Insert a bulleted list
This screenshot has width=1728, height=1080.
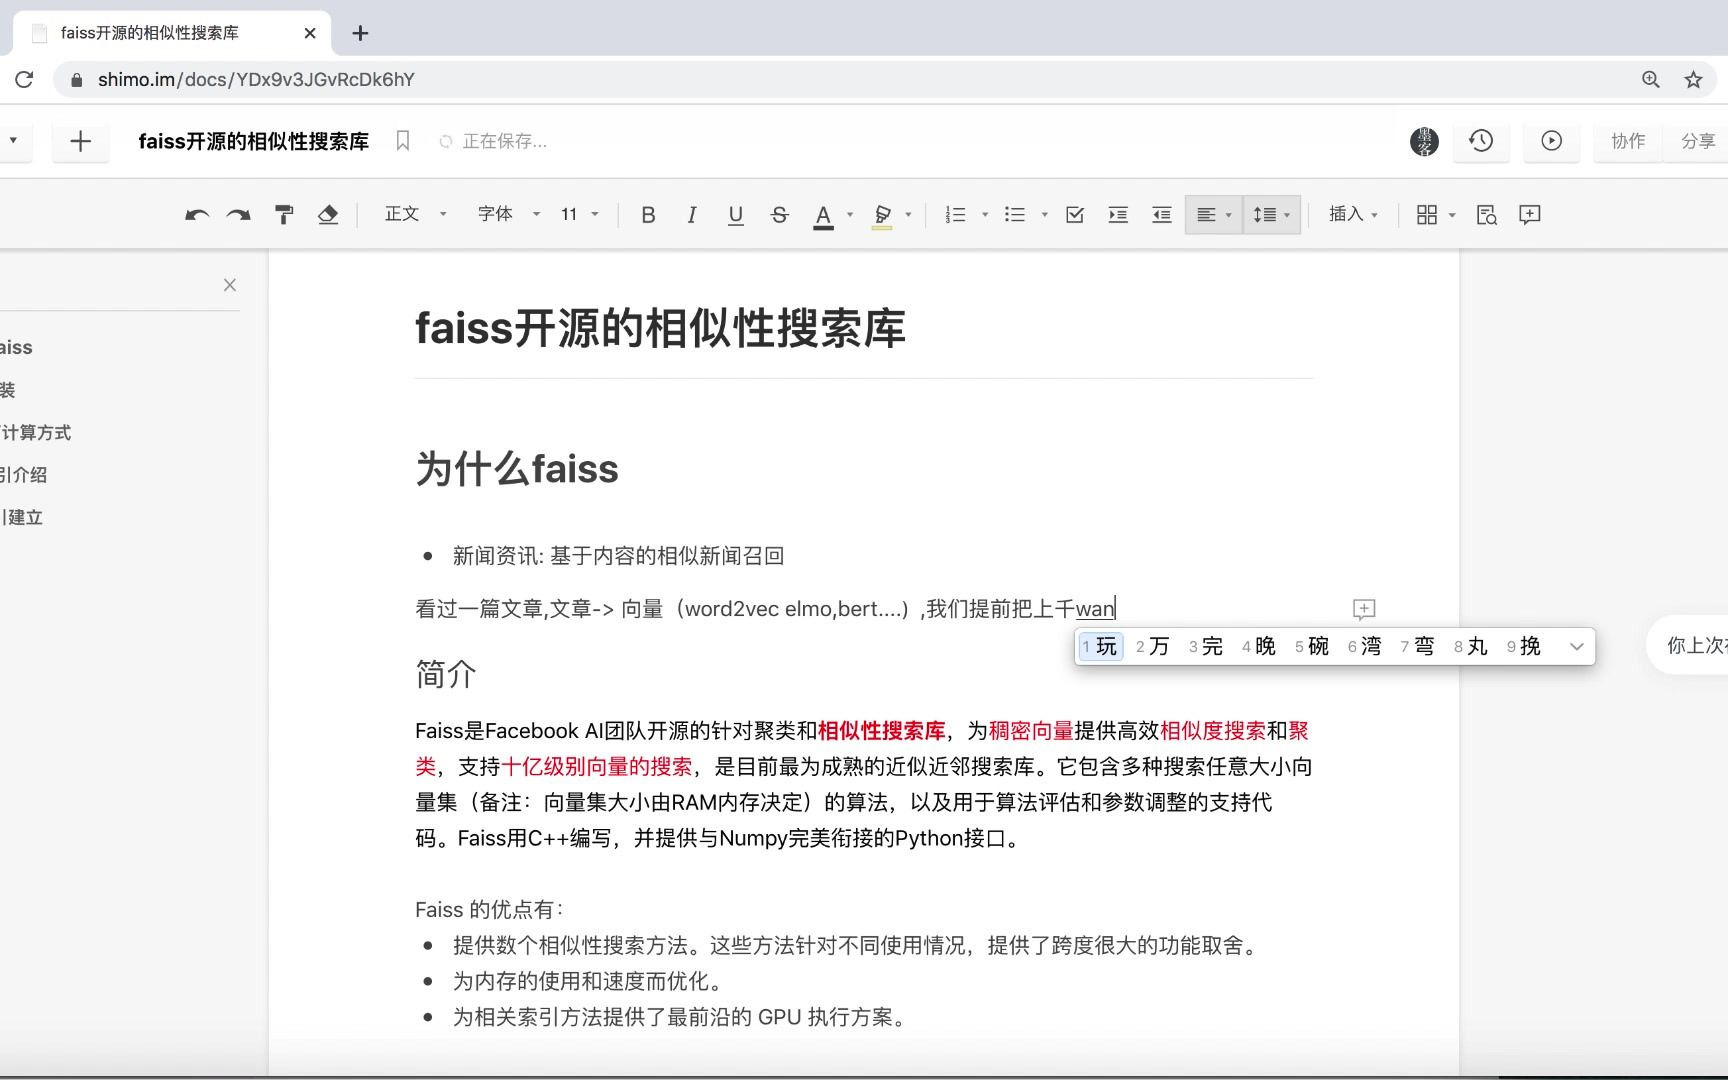point(1015,215)
